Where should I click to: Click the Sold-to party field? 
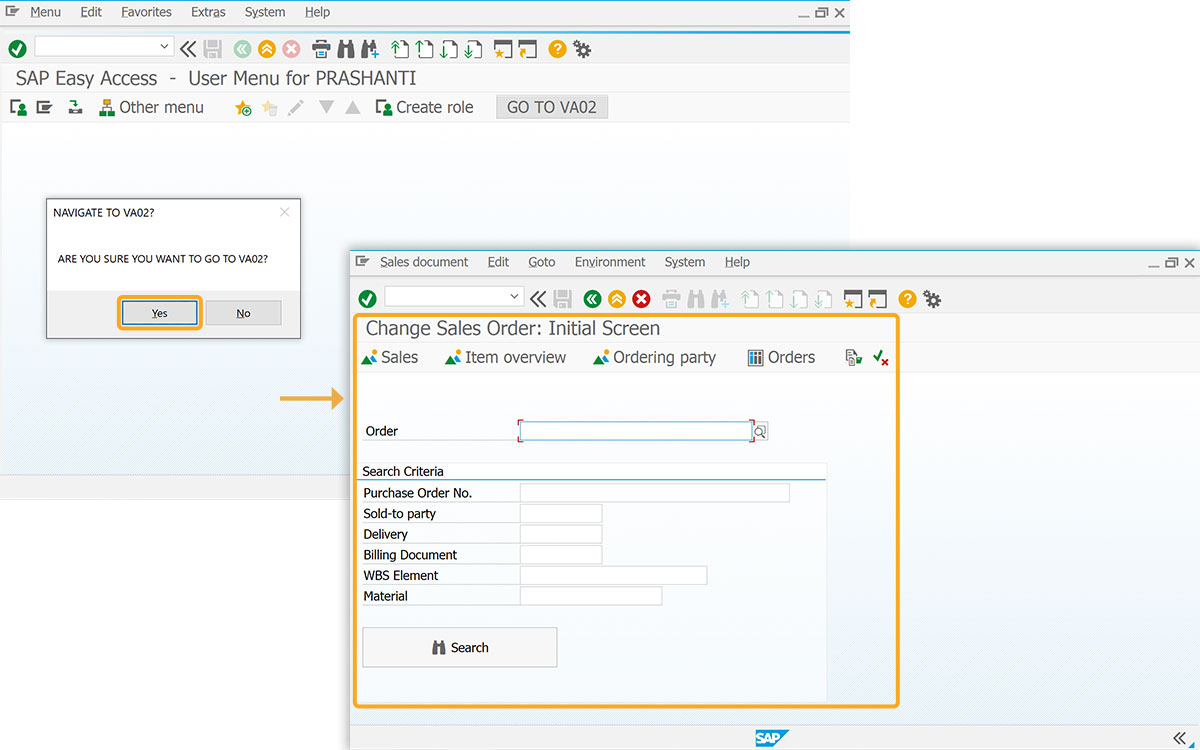[x=561, y=513]
